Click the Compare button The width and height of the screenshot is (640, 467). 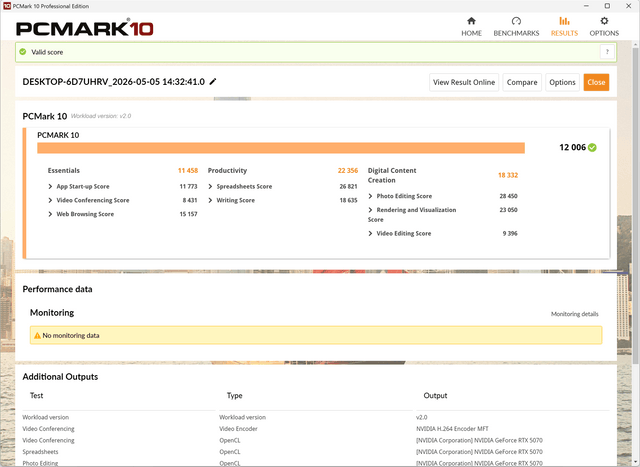tap(522, 82)
